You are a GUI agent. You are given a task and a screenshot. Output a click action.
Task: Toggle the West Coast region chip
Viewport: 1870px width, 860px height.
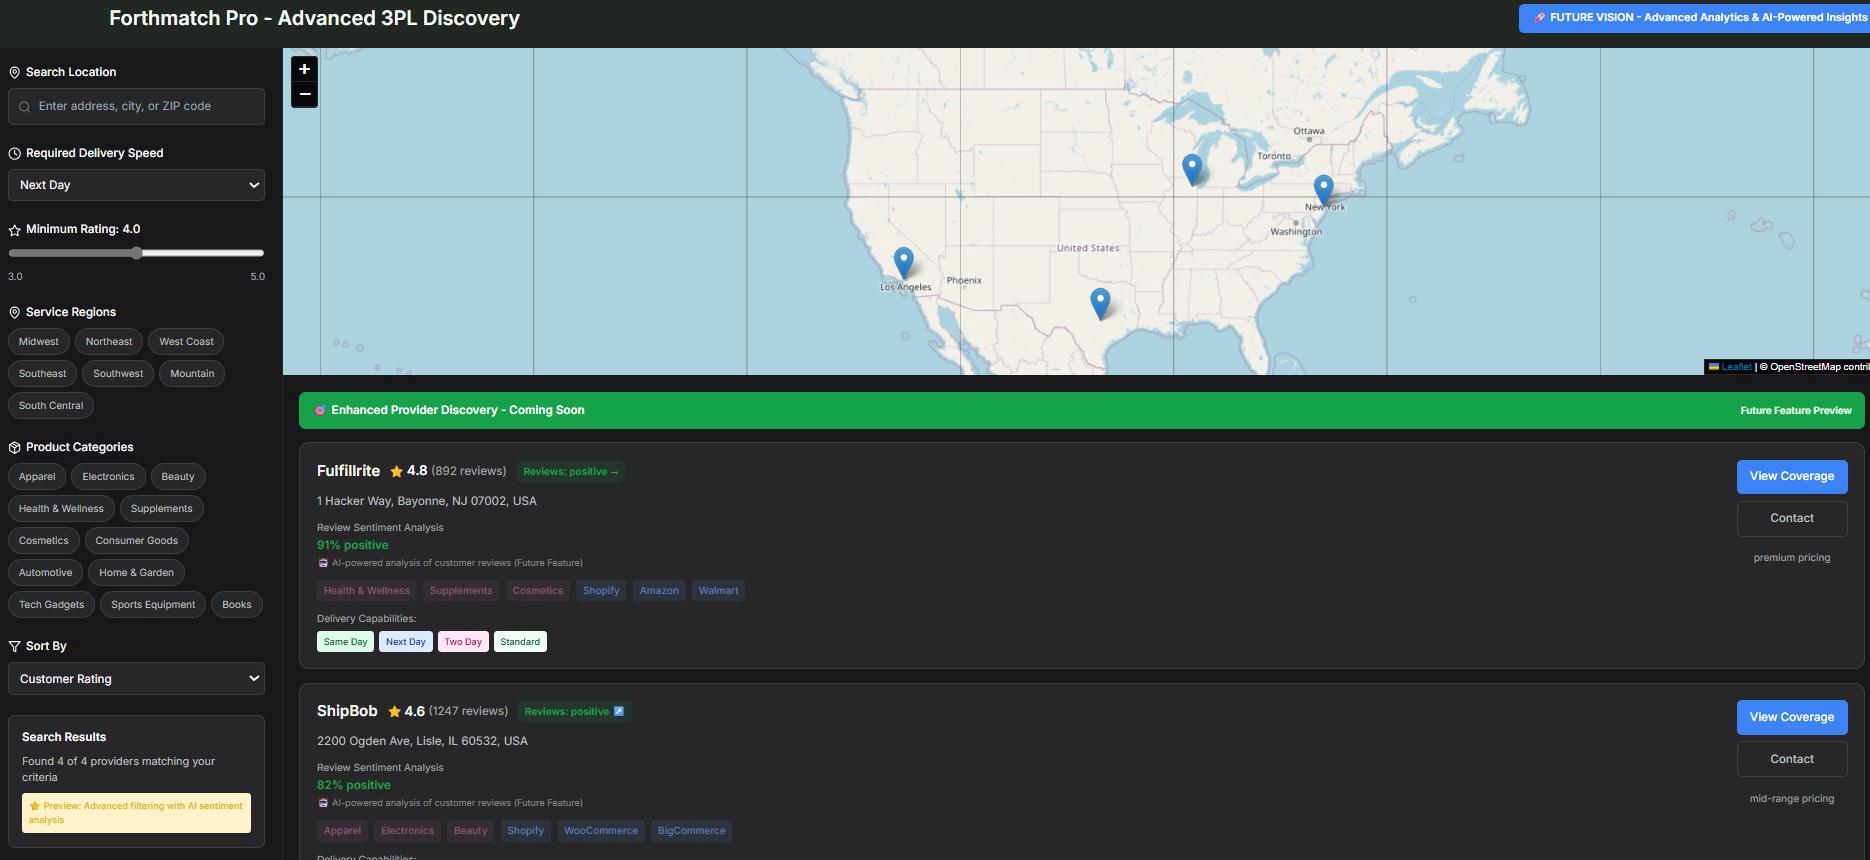[x=186, y=342]
